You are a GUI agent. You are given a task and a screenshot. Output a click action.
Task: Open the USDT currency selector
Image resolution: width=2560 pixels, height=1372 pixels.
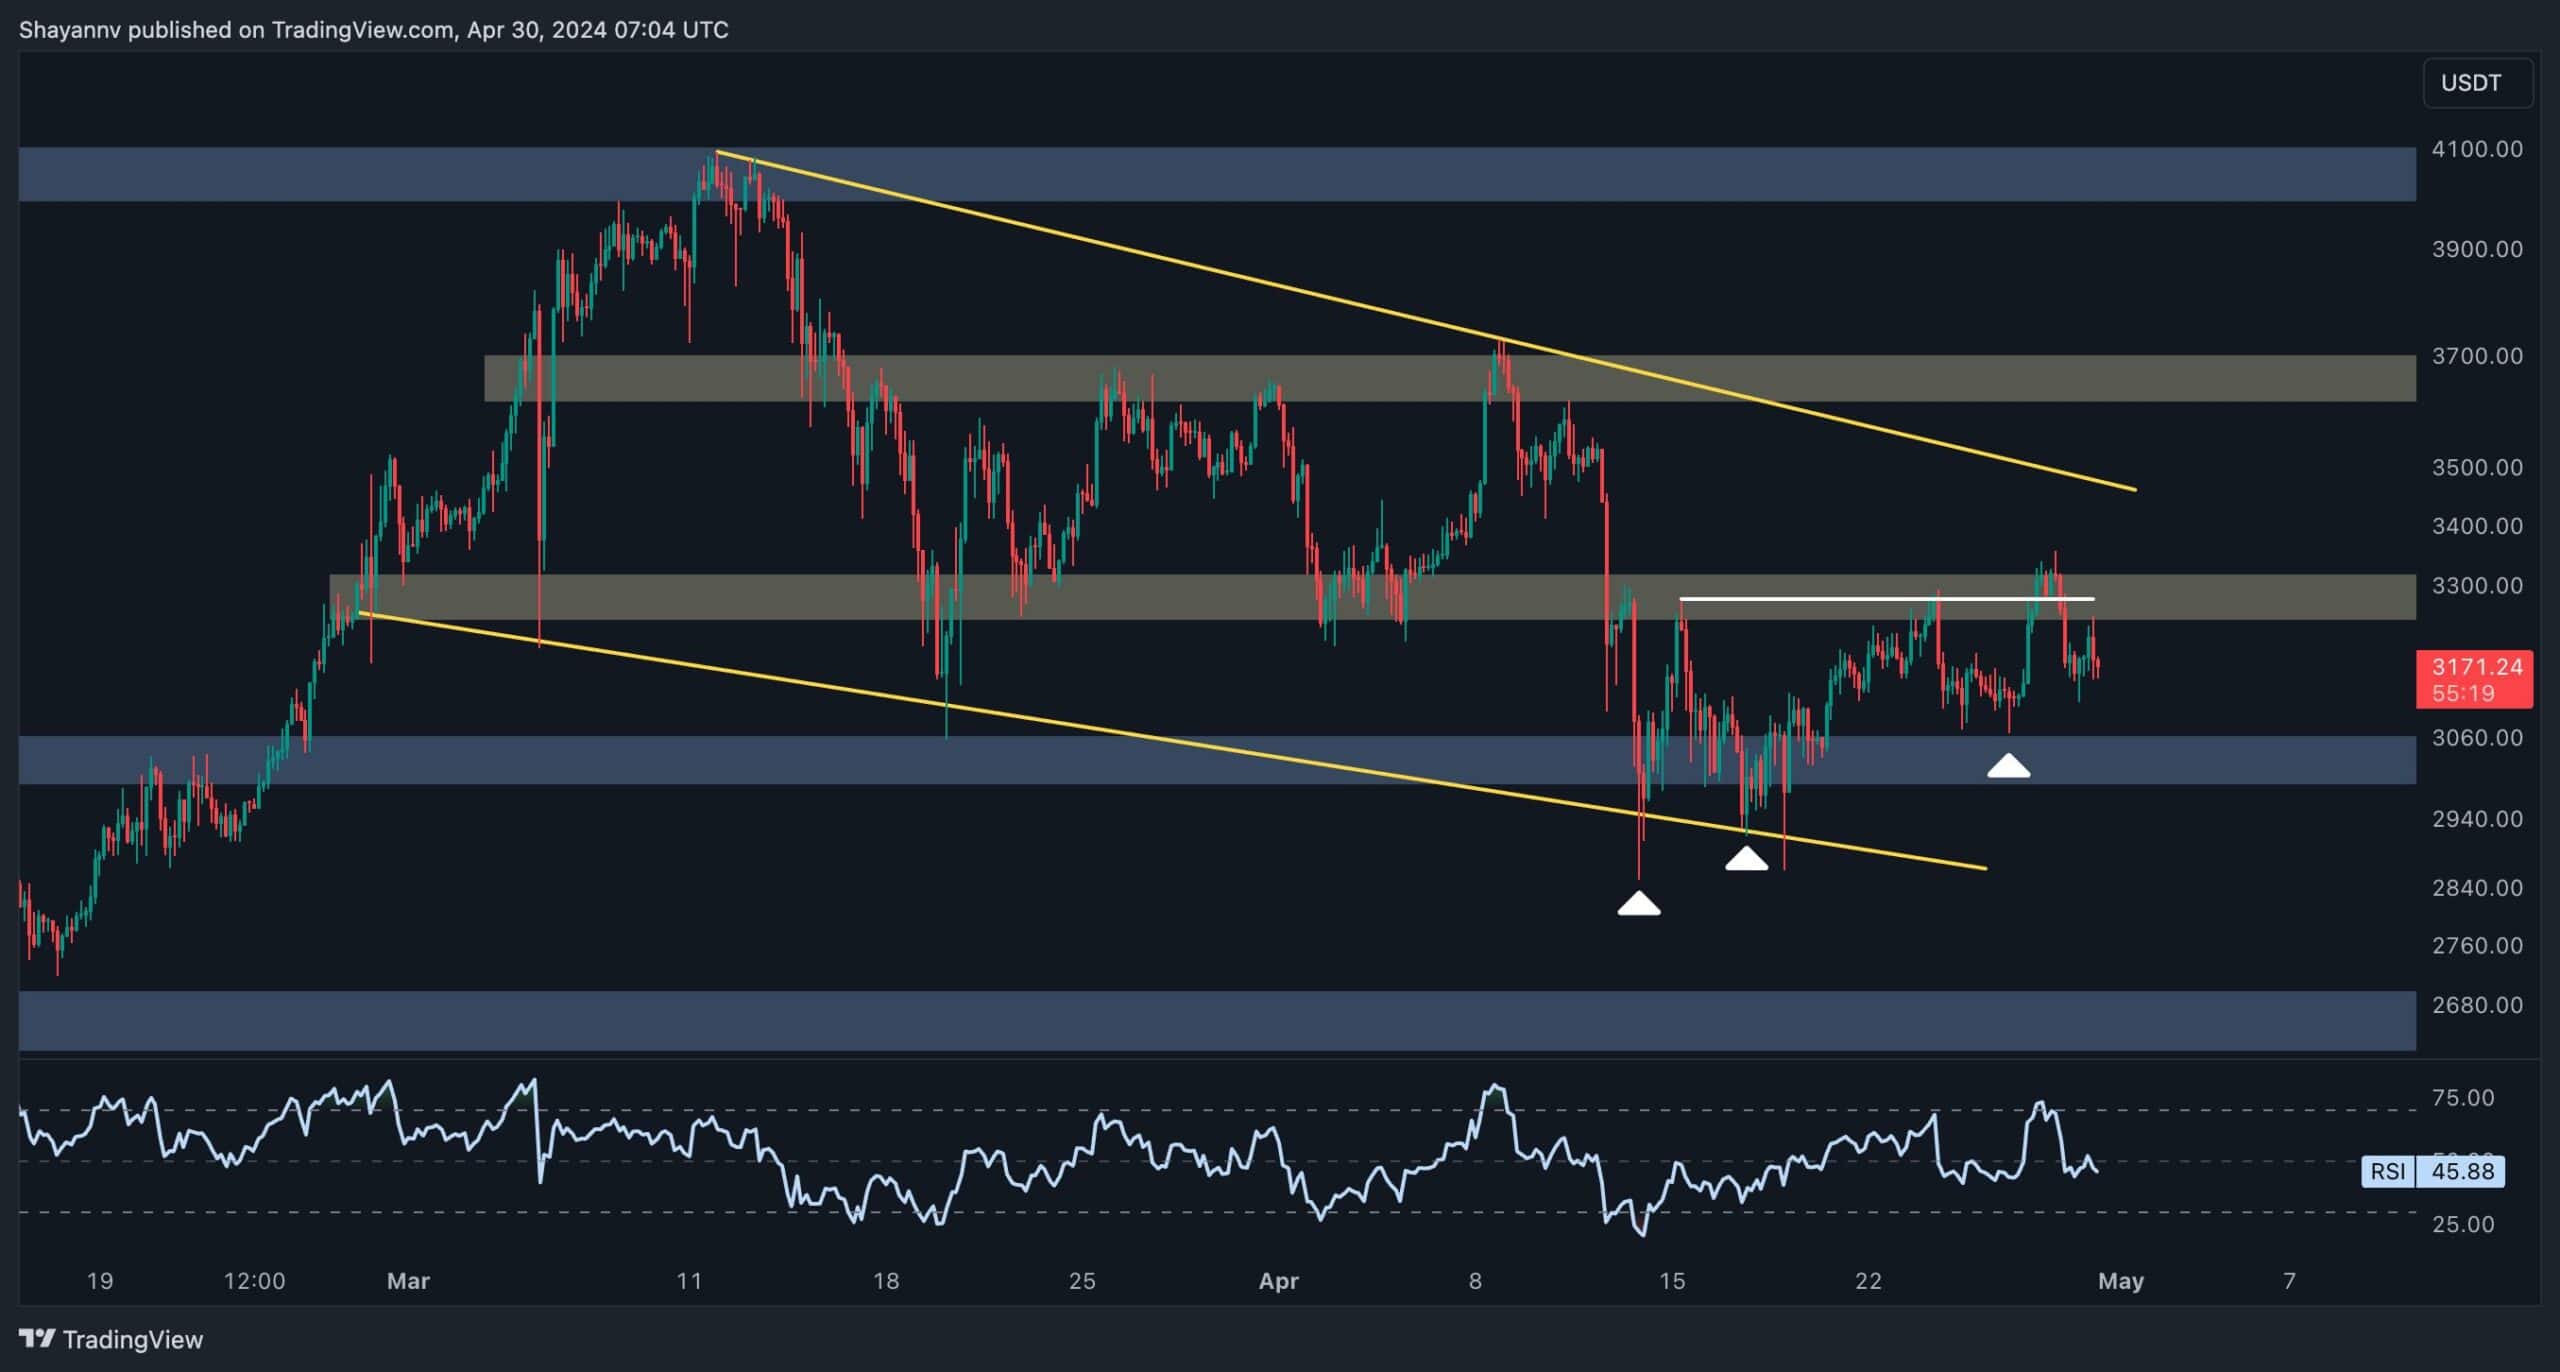tap(2477, 83)
